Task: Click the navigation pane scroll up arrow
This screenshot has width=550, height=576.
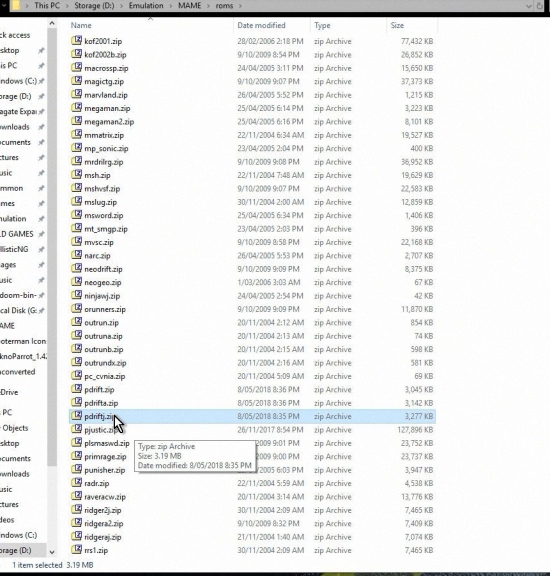Action: click(52, 24)
